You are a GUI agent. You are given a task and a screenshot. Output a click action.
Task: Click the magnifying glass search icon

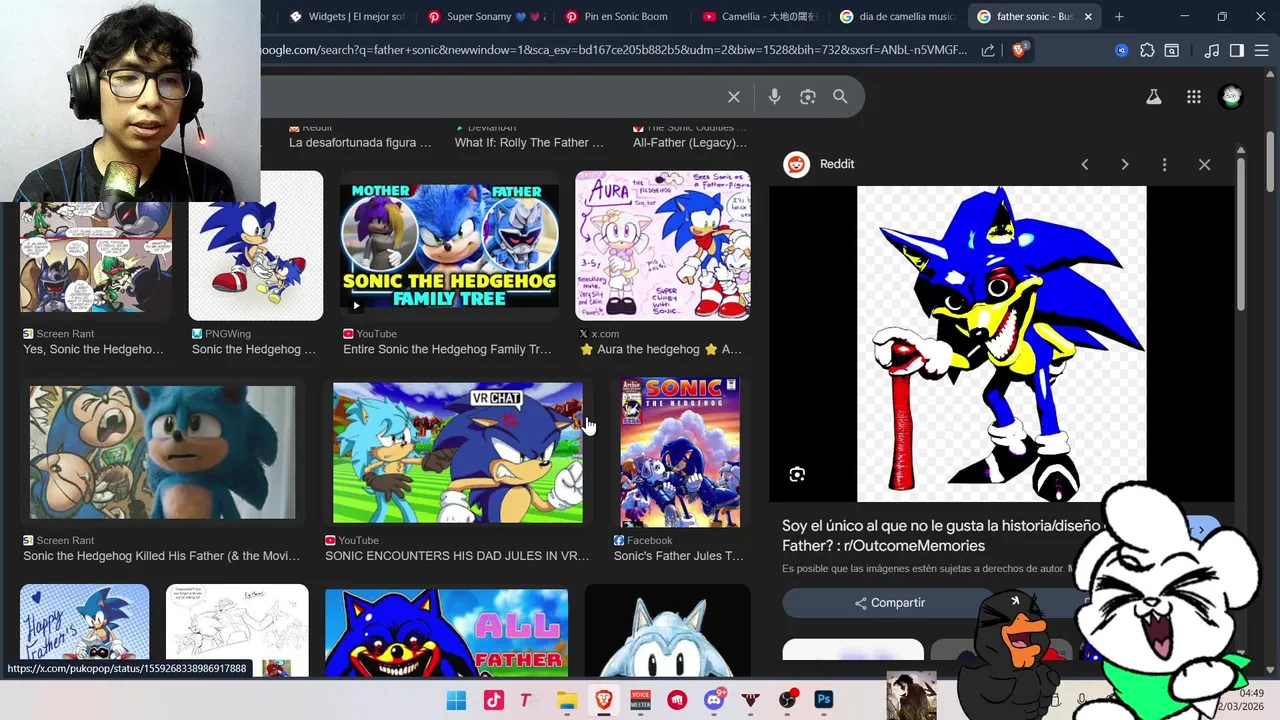tap(840, 97)
